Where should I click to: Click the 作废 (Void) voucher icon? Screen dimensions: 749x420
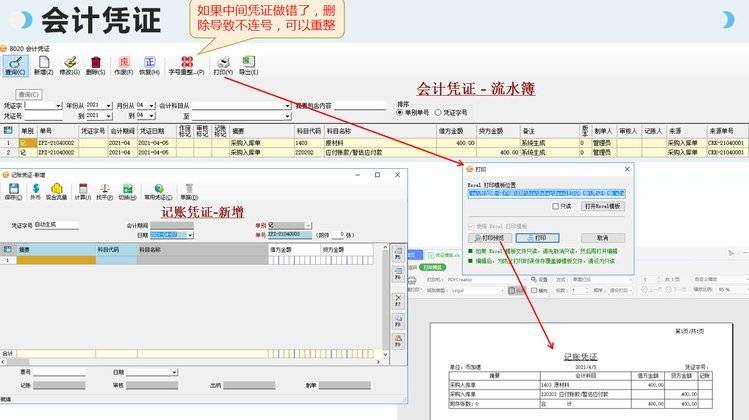click(x=124, y=64)
